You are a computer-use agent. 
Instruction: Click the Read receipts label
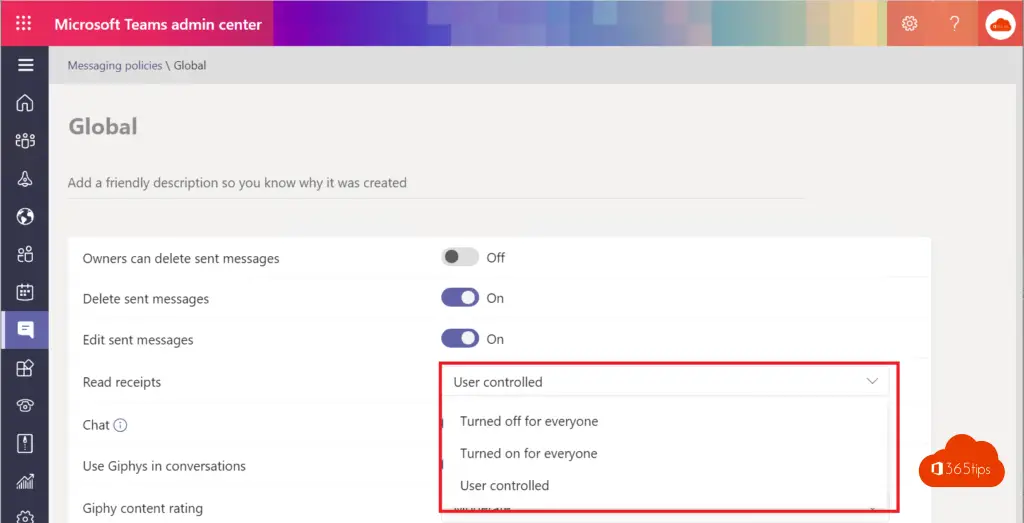tap(121, 382)
